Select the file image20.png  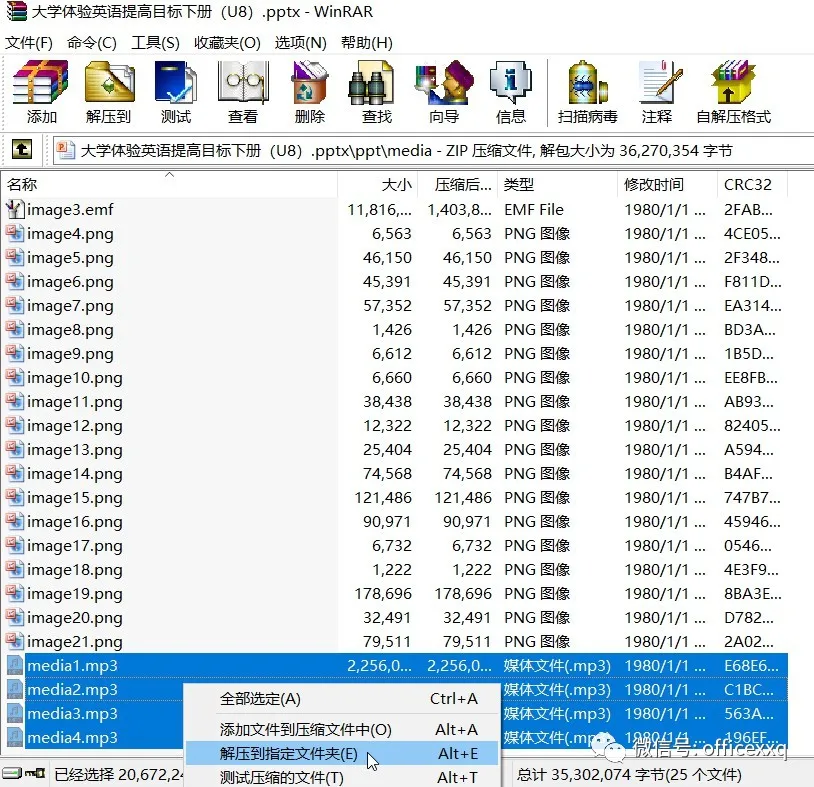75,617
